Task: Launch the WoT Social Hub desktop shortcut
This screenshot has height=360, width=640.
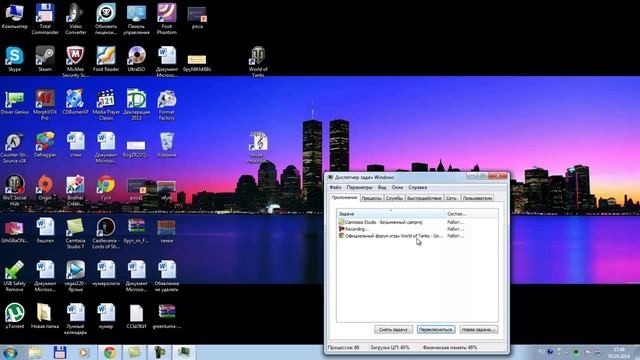Action: (x=14, y=191)
